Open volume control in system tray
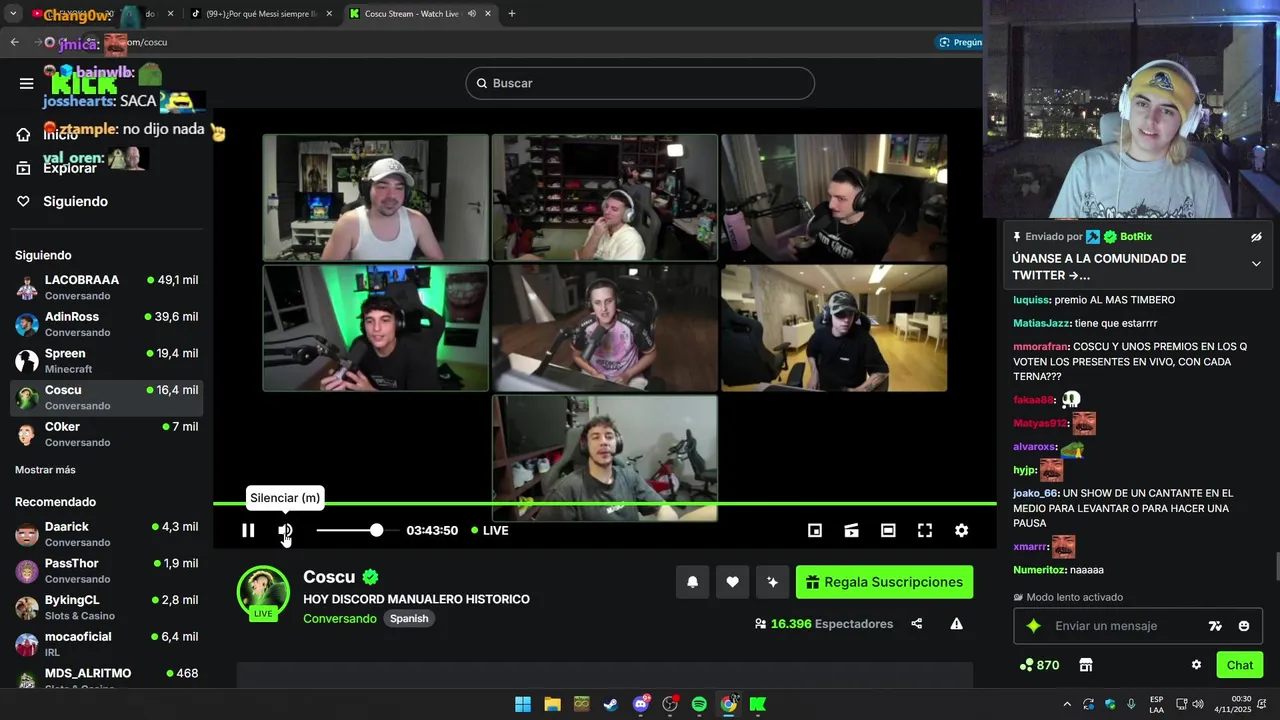1280x720 pixels. (x=1198, y=704)
